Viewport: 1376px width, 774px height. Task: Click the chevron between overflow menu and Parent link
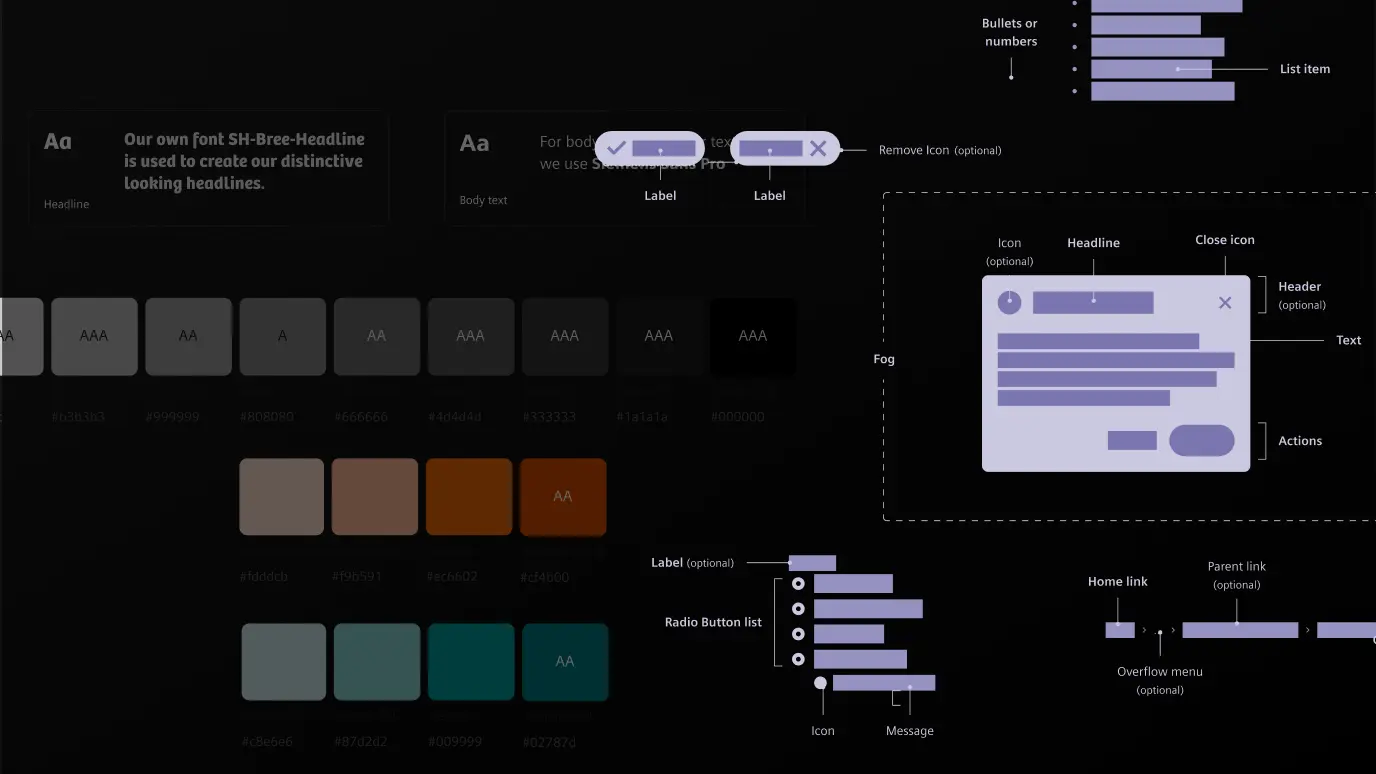(1173, 631)
